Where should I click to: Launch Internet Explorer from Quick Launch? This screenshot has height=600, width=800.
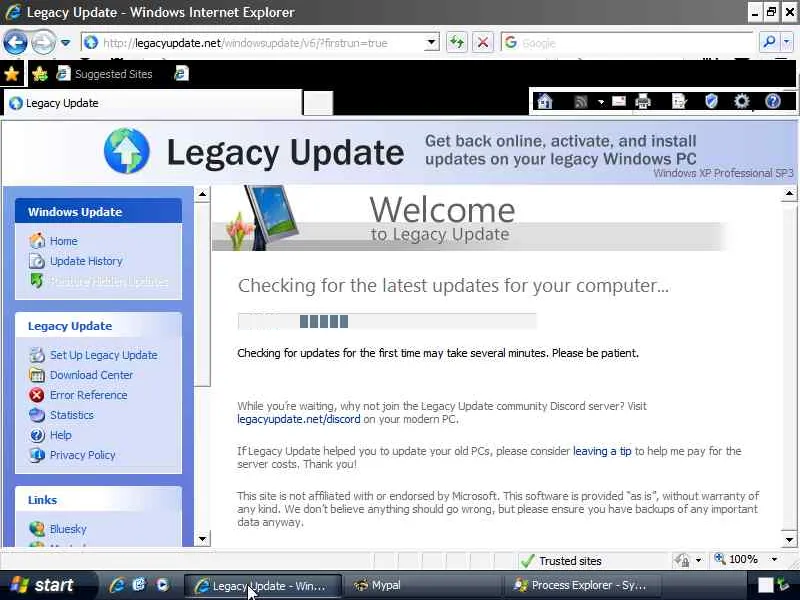[x=116, y=585]
